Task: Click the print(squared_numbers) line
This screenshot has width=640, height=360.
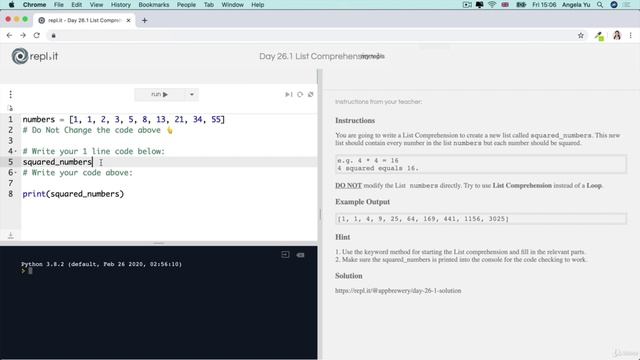Action: tap(73, 194)
